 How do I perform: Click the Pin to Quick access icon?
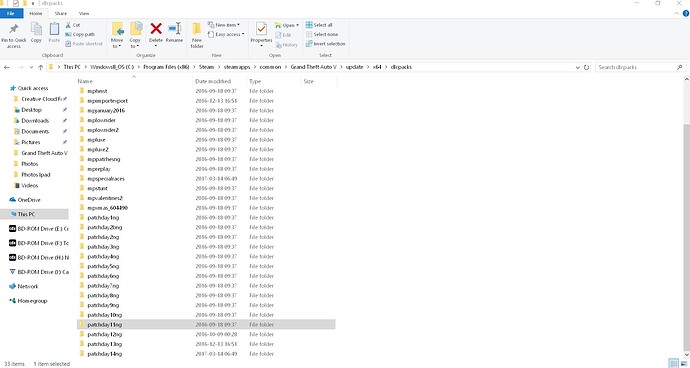[14, 29]
